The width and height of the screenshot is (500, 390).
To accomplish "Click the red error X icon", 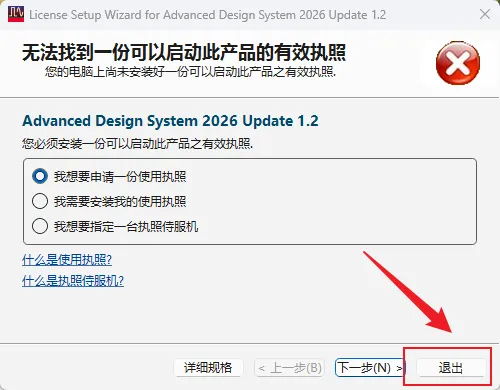I will (458, 63).
